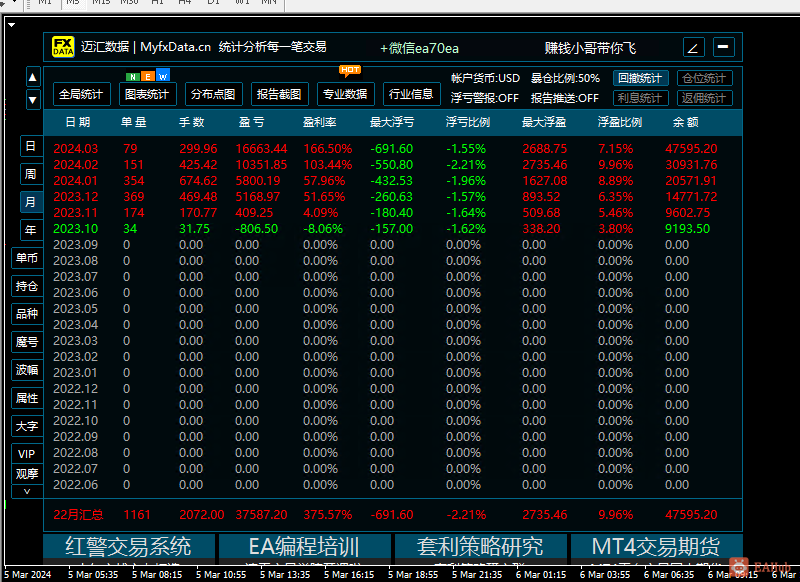This screenshot has height=582, width=800.
Task: Click 帐户货币:USD account currency
Action: point(485,78)
